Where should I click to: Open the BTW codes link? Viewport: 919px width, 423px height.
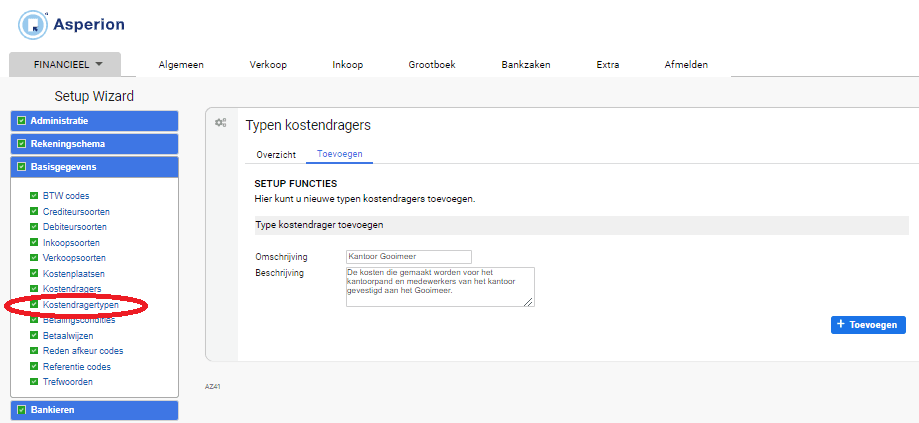point(66,196)
